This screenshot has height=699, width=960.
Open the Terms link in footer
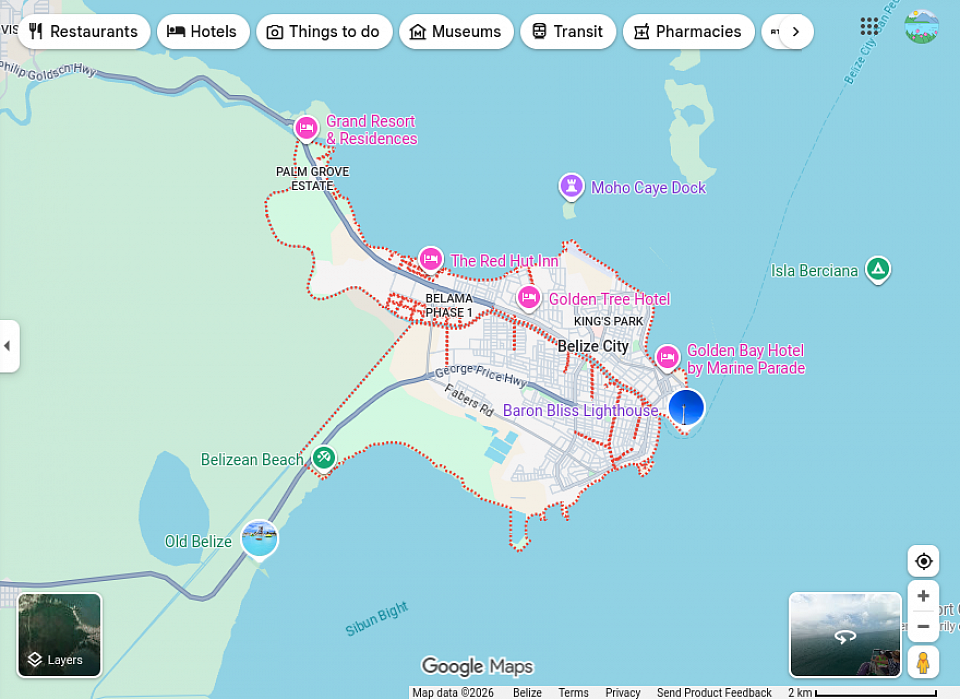click(573, 692)
